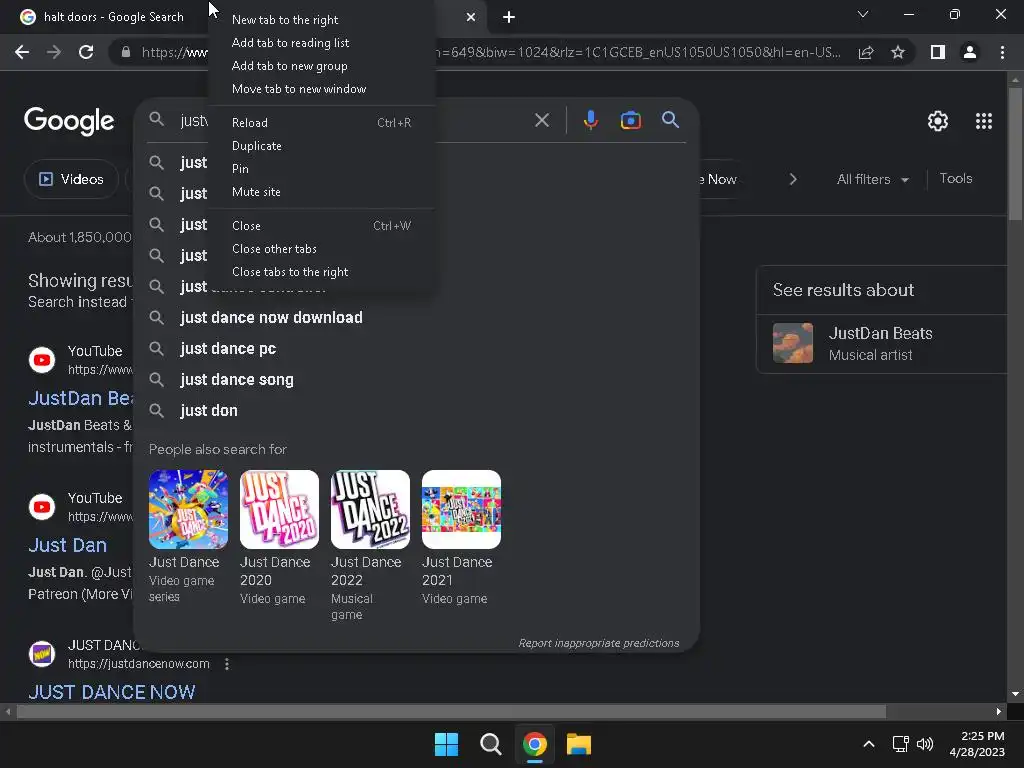Click the vertical page scrollbar

pyautogui.click(x=1015, y=153)
